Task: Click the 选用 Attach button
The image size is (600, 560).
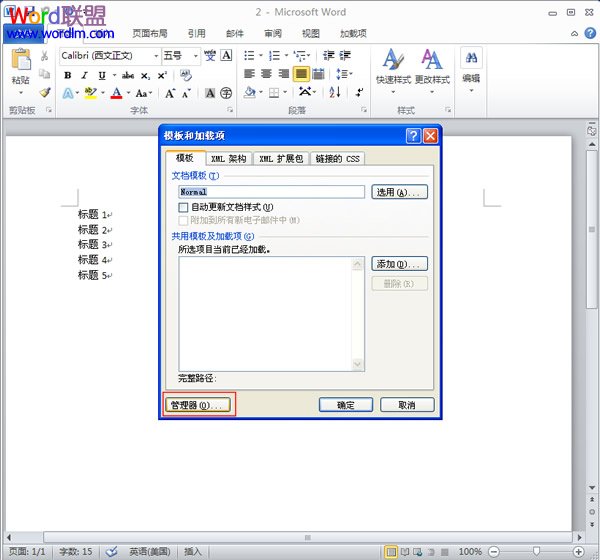Action: (399, 192)
